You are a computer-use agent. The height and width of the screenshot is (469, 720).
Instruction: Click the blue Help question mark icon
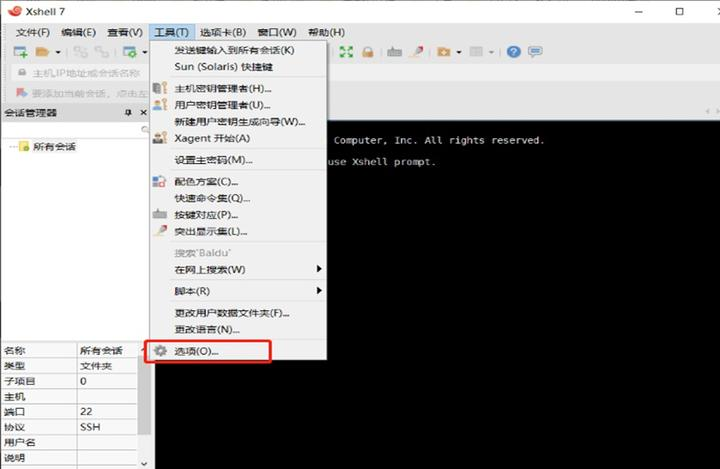pos(514,52)
